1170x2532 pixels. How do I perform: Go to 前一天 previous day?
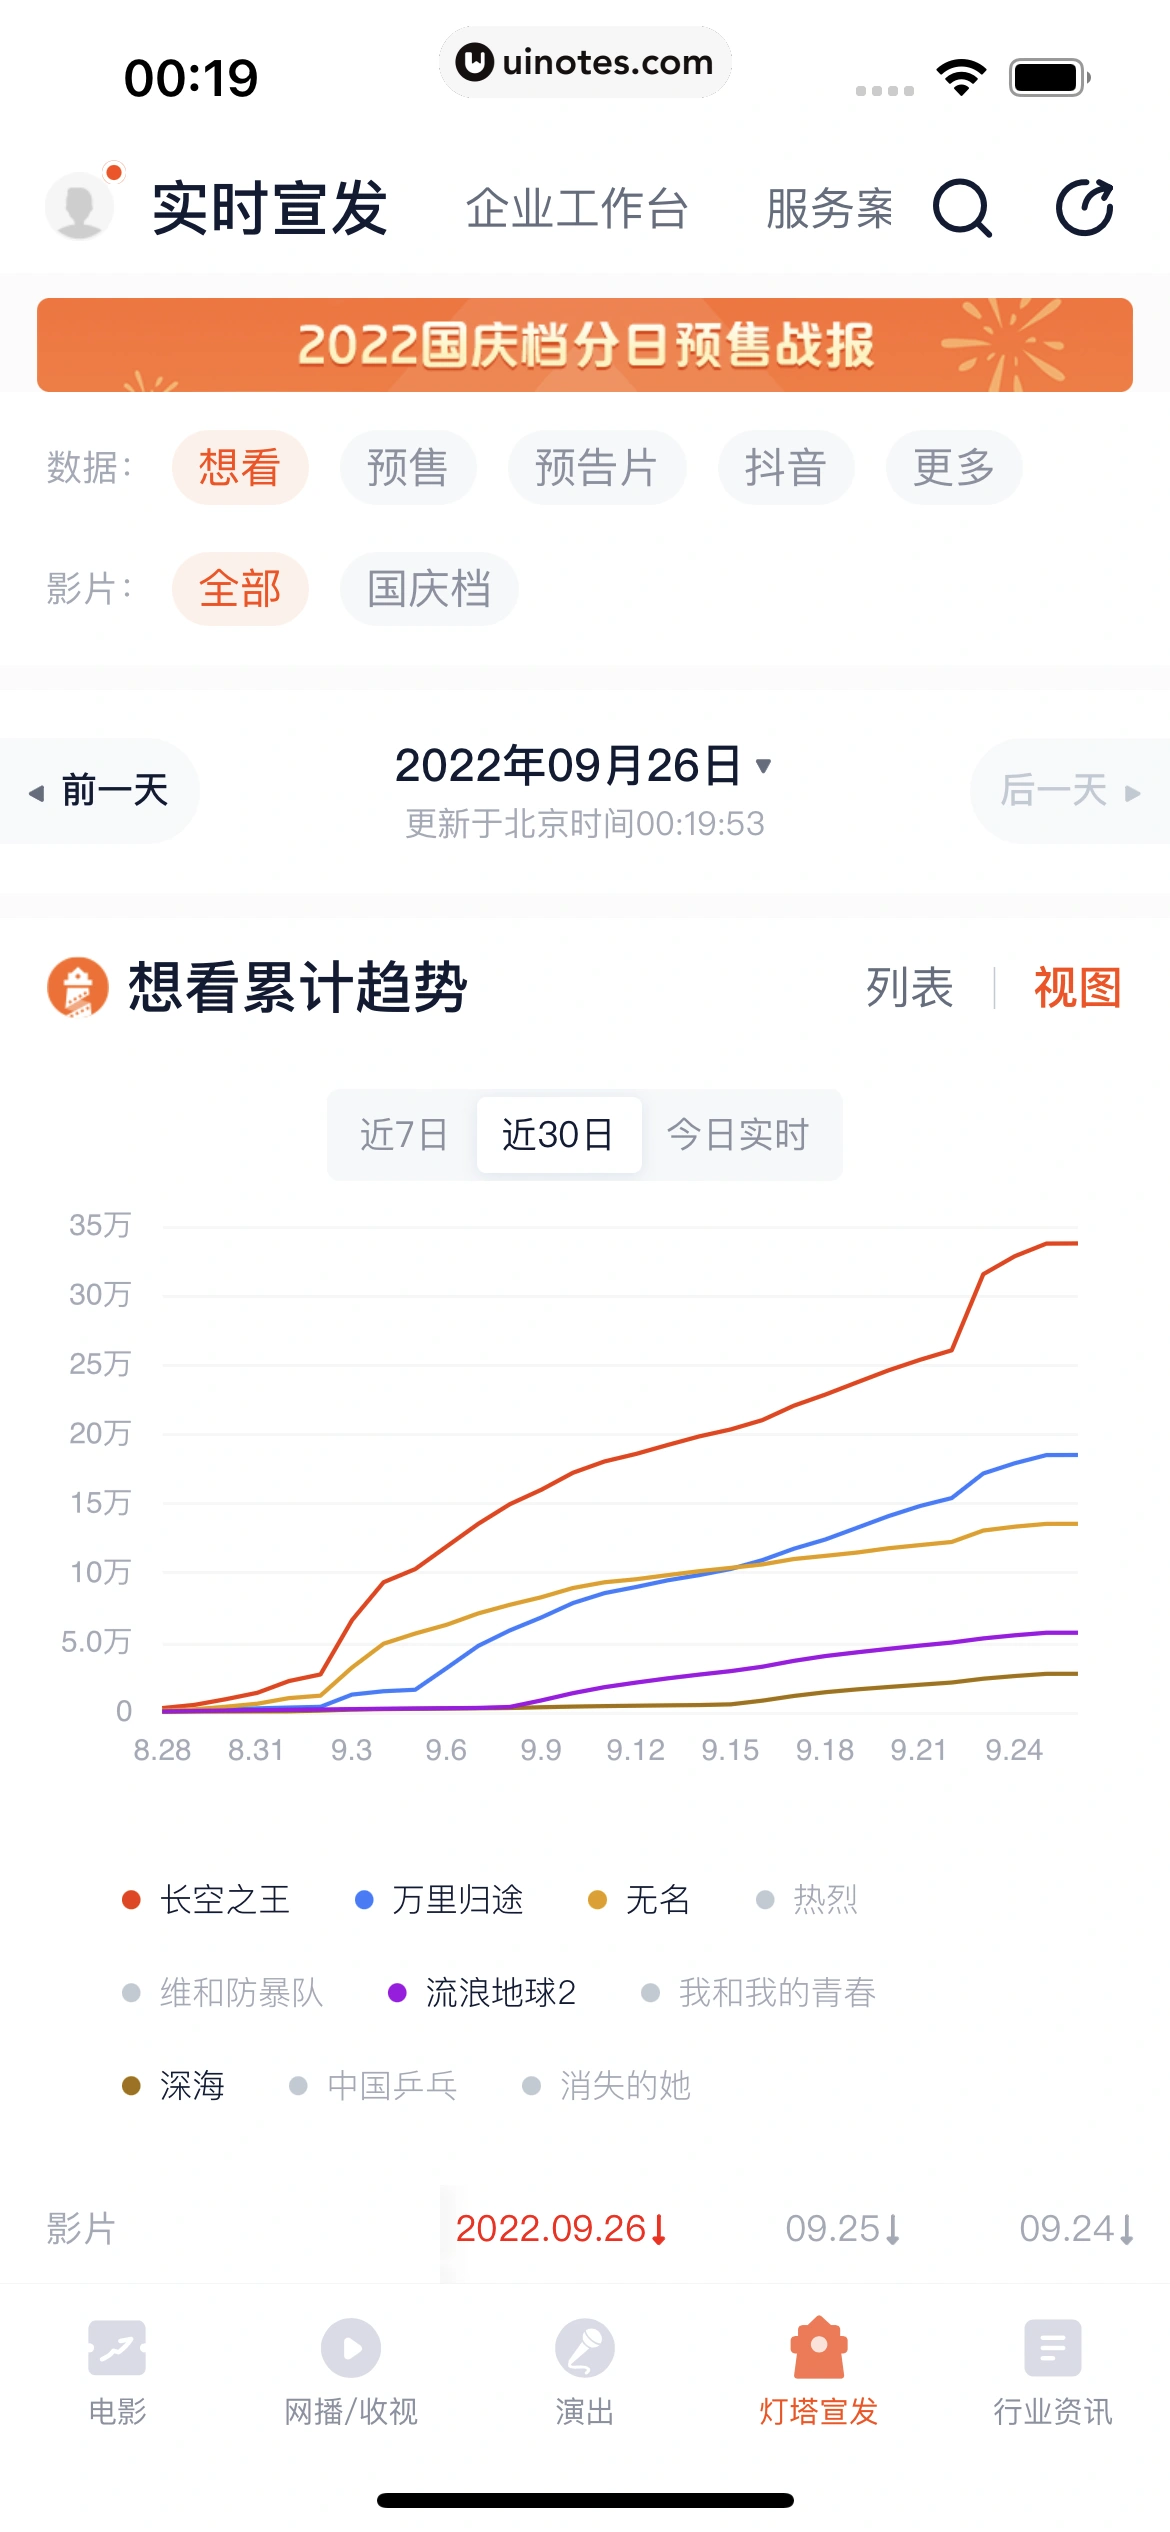click(100, 791)
